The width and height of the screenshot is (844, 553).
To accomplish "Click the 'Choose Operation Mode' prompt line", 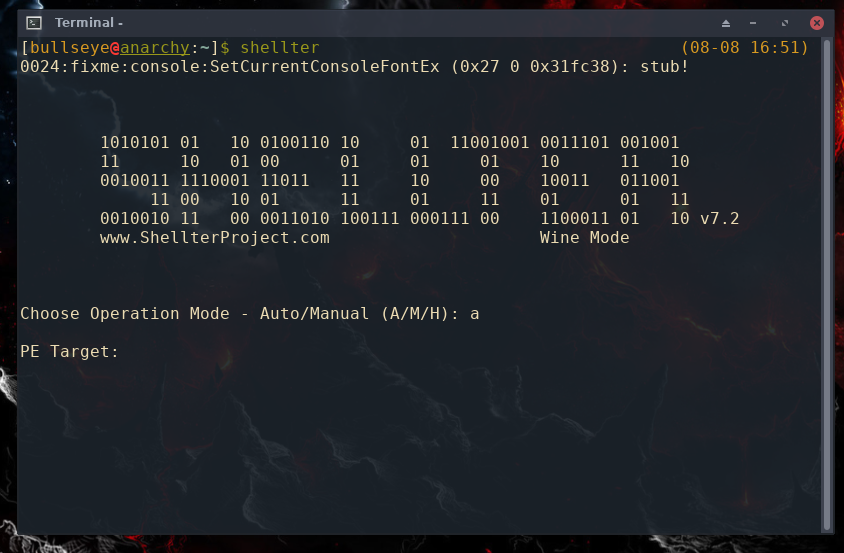I will (x=250, y=313).
